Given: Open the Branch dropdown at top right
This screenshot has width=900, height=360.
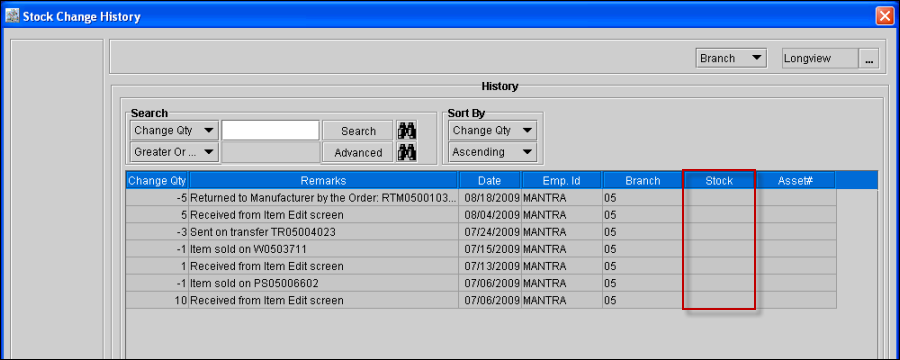Looking at the screenshot, I should coord(732,58).
